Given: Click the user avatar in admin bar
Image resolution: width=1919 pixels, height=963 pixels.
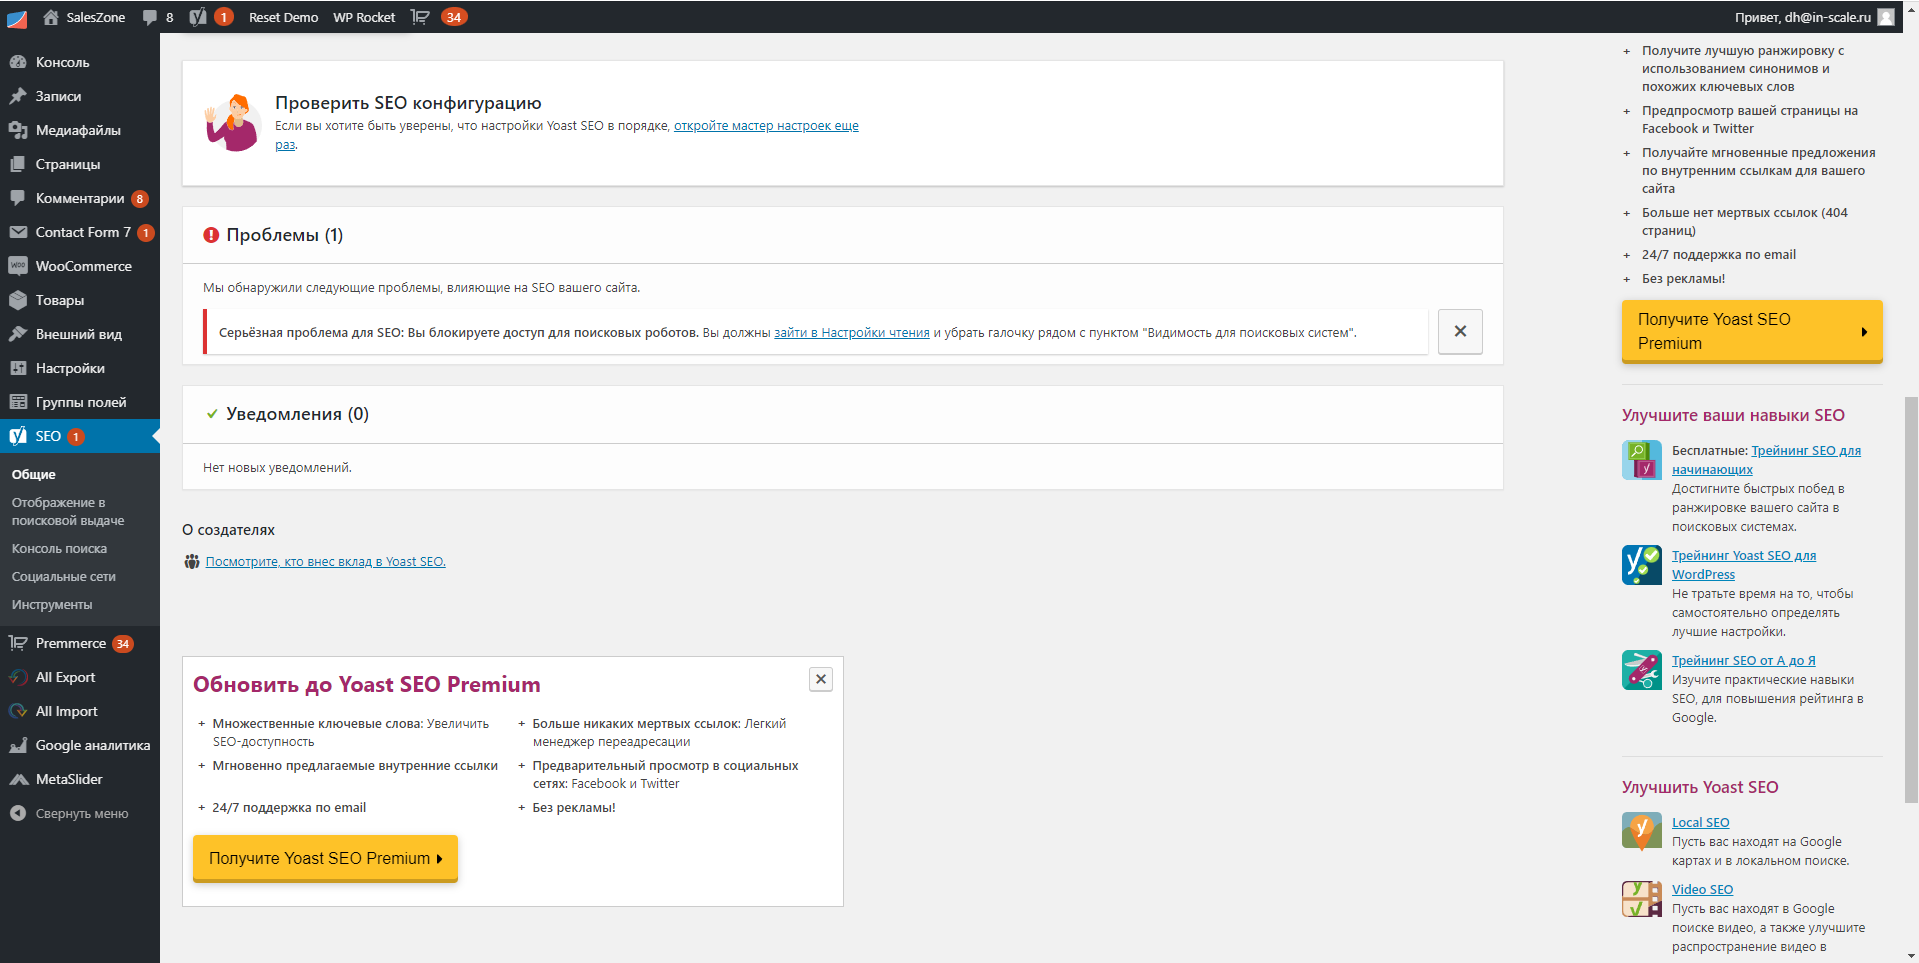Looking at the screenshot, I should point(1886,17).
